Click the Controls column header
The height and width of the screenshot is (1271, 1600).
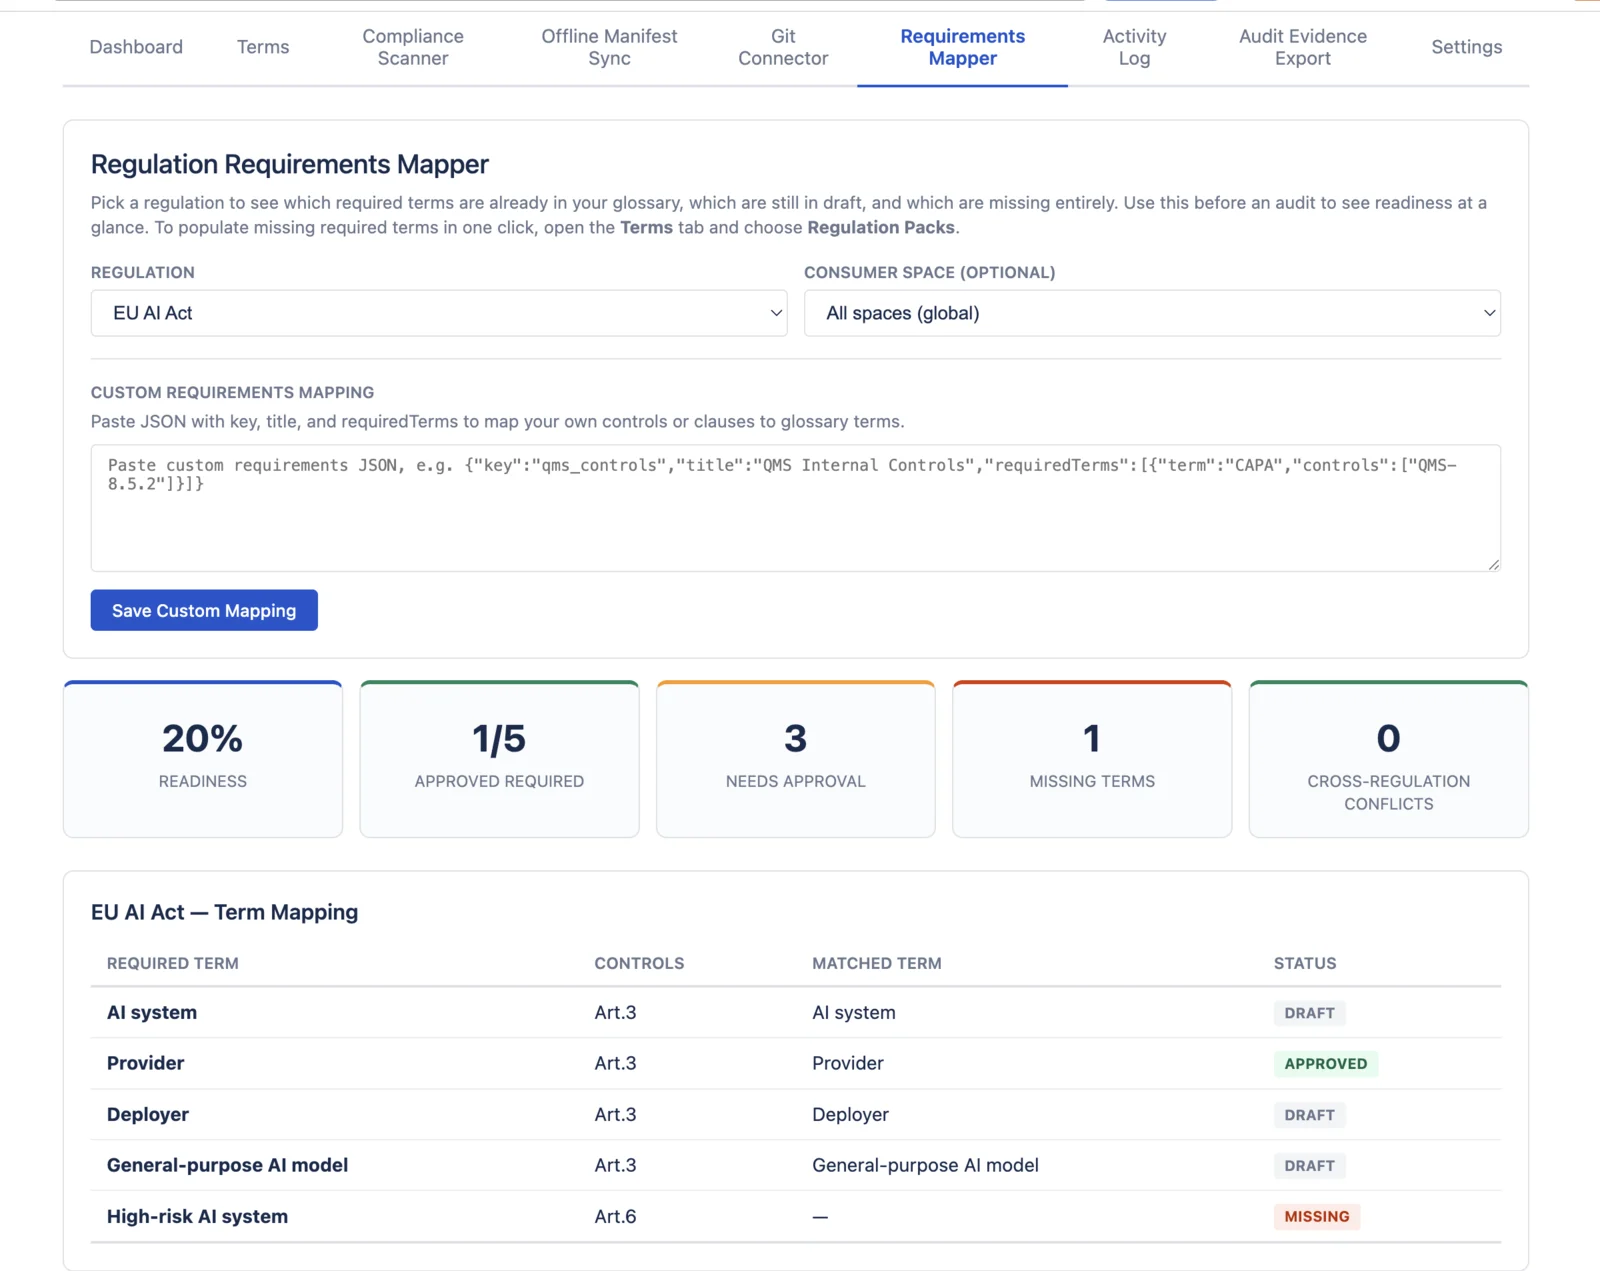point(639,963)
